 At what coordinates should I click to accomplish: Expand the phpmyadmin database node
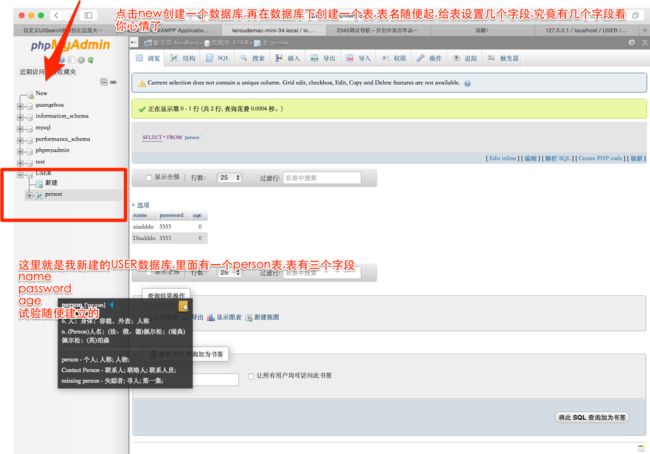[x=20, y=151]
